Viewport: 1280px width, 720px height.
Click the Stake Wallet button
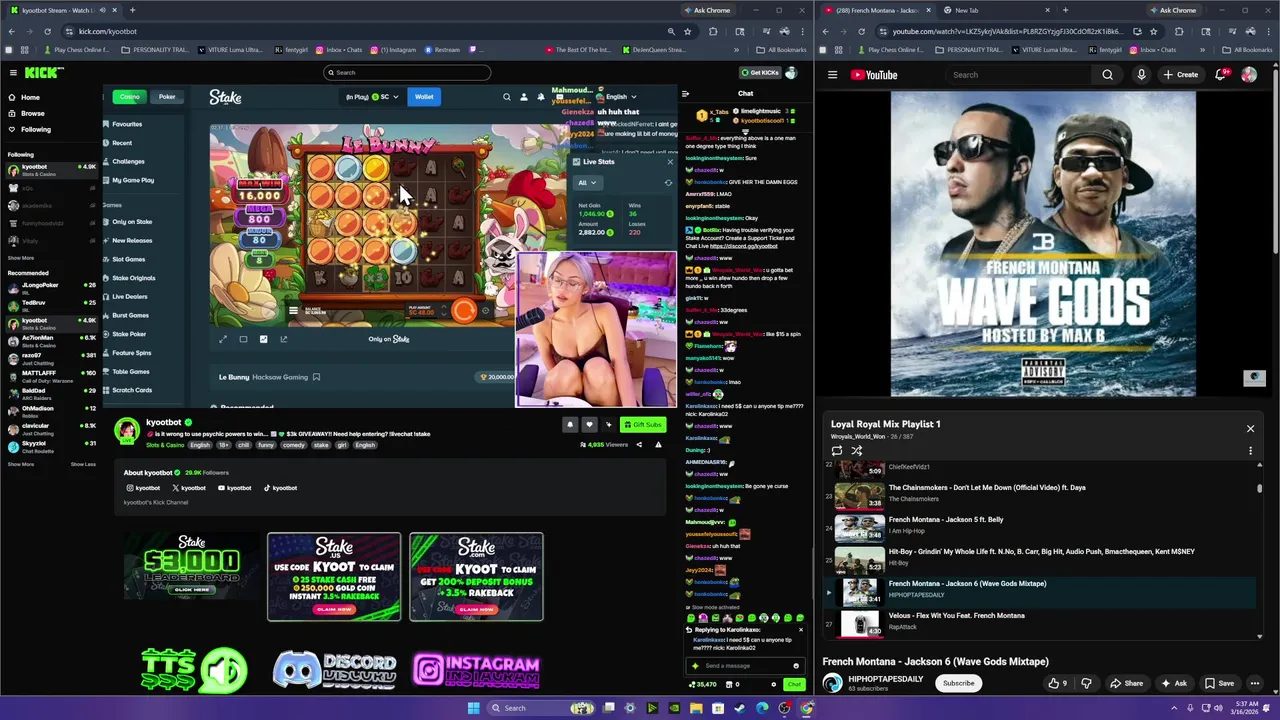424,97
